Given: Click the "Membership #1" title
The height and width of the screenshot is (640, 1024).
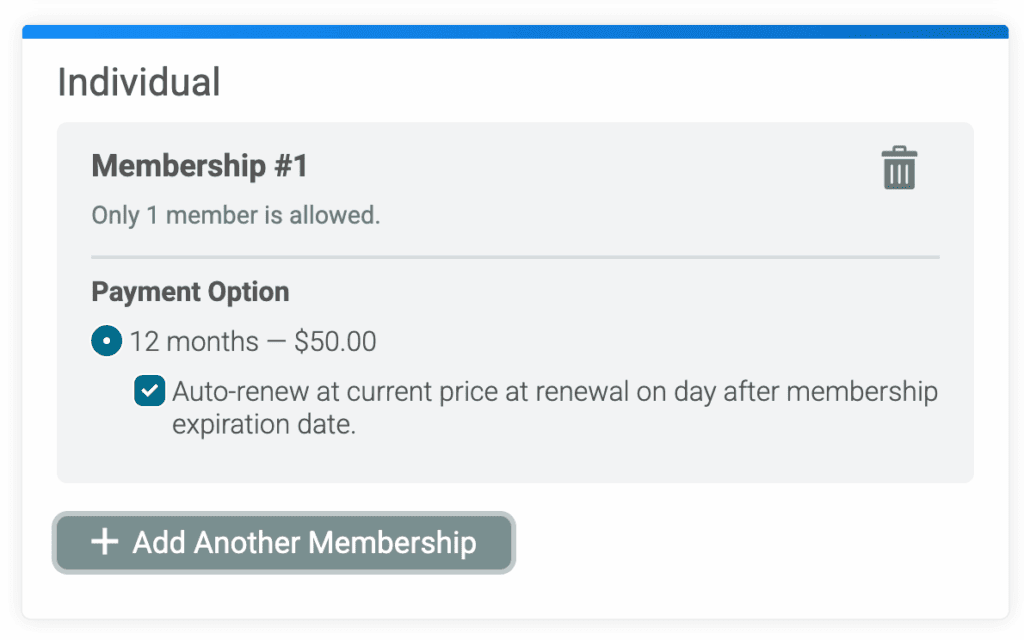Looking at the screenshot, I should click(x=199, y=166).
